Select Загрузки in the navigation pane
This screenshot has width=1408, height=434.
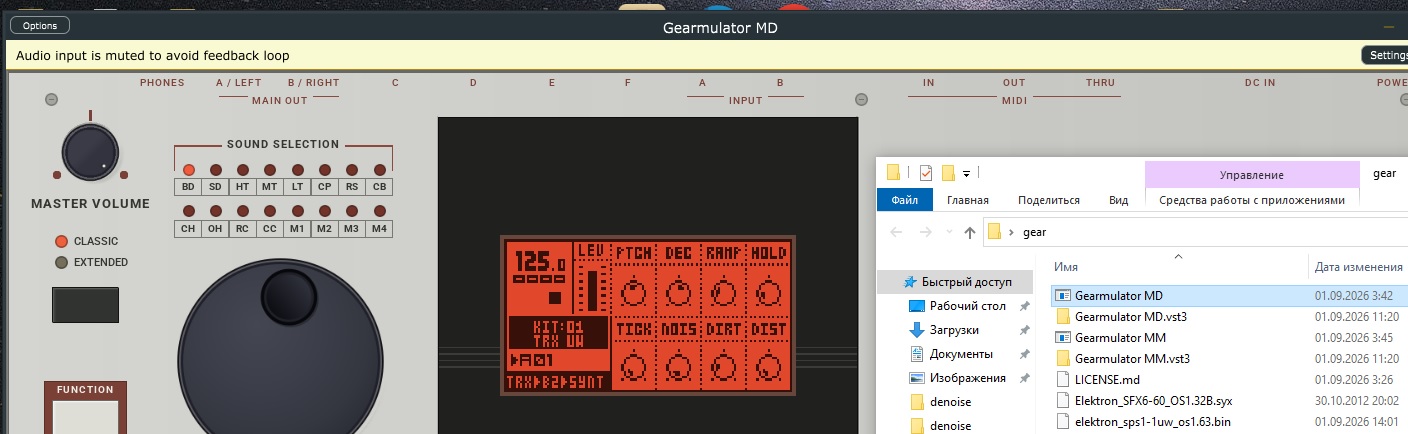point(954,330)
